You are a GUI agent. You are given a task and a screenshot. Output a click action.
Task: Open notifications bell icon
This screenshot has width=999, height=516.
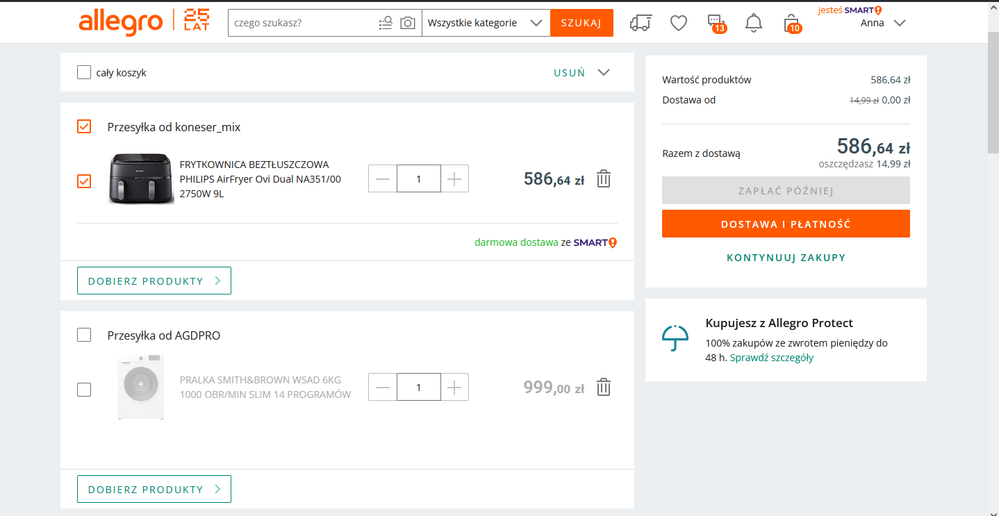point(754,24)
